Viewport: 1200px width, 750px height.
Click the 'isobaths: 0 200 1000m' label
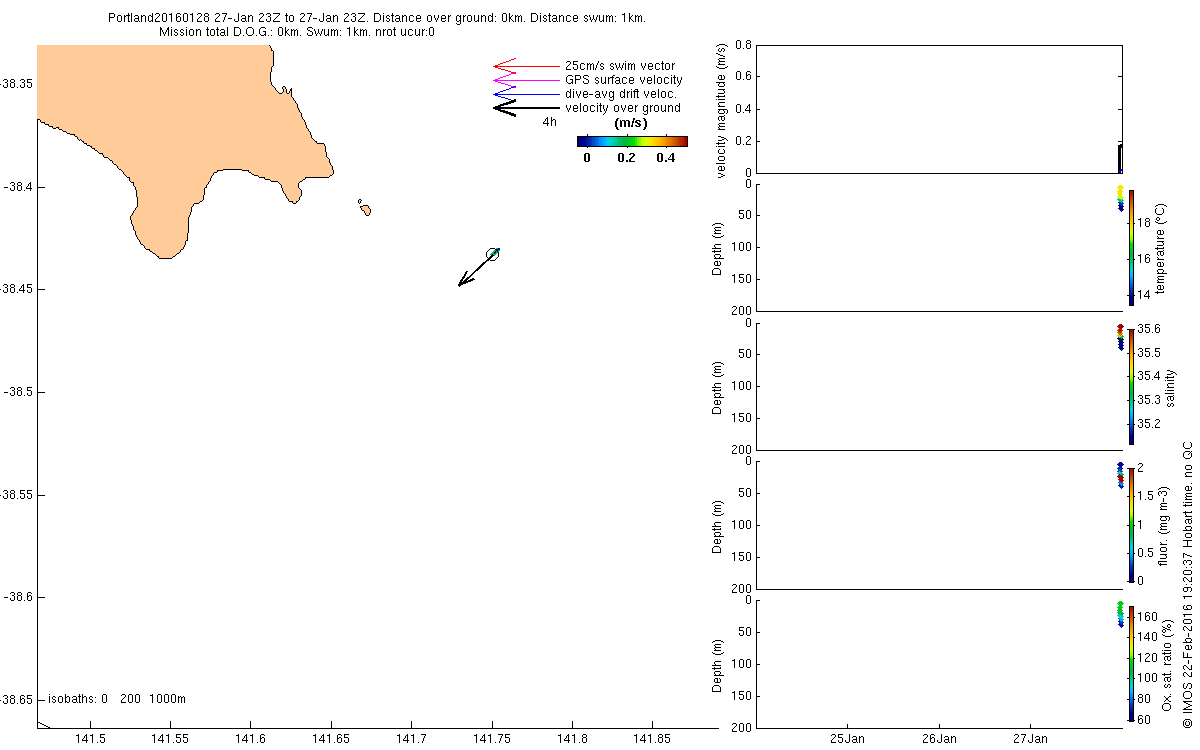point(118,699)
